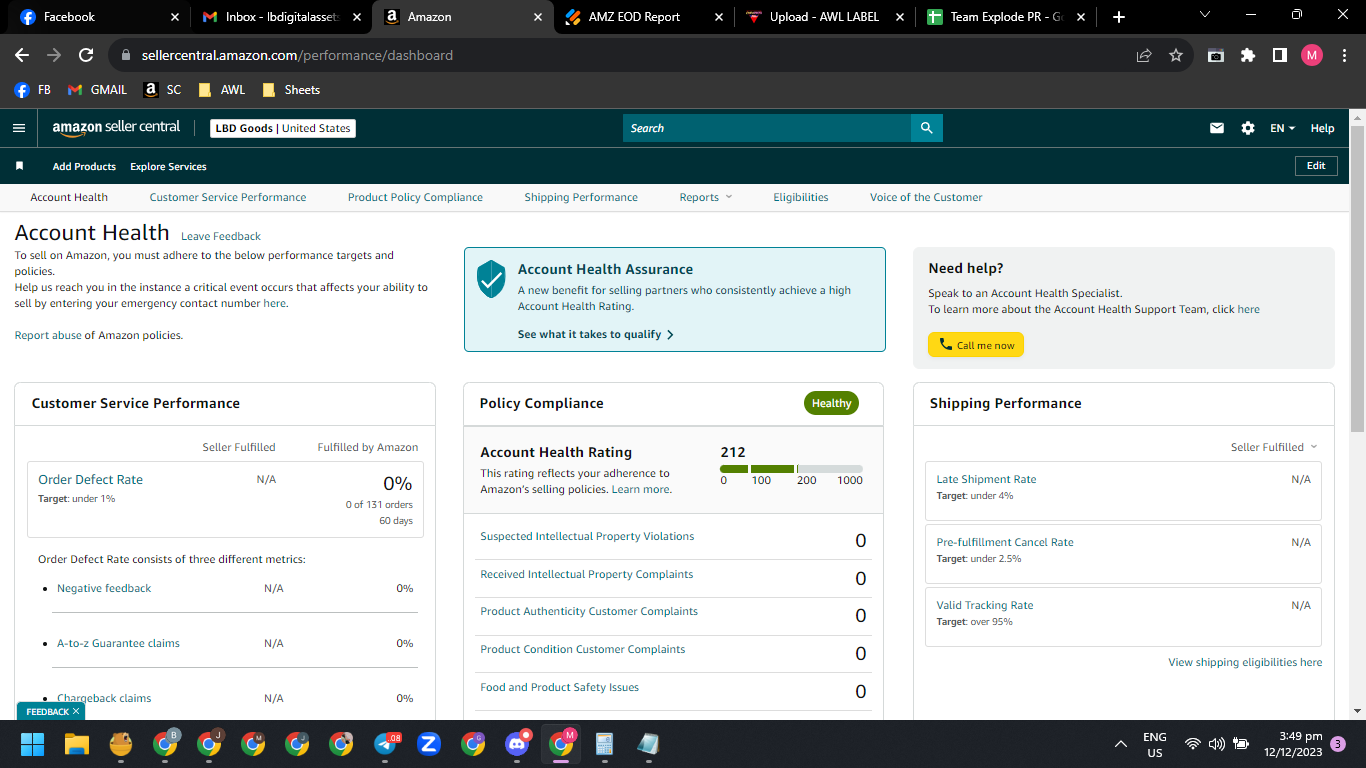Screen dimensions: 1366x768
Task: Open the Sheets bookmarks folder
Action: pyautogui.click(x=291, y=90)
